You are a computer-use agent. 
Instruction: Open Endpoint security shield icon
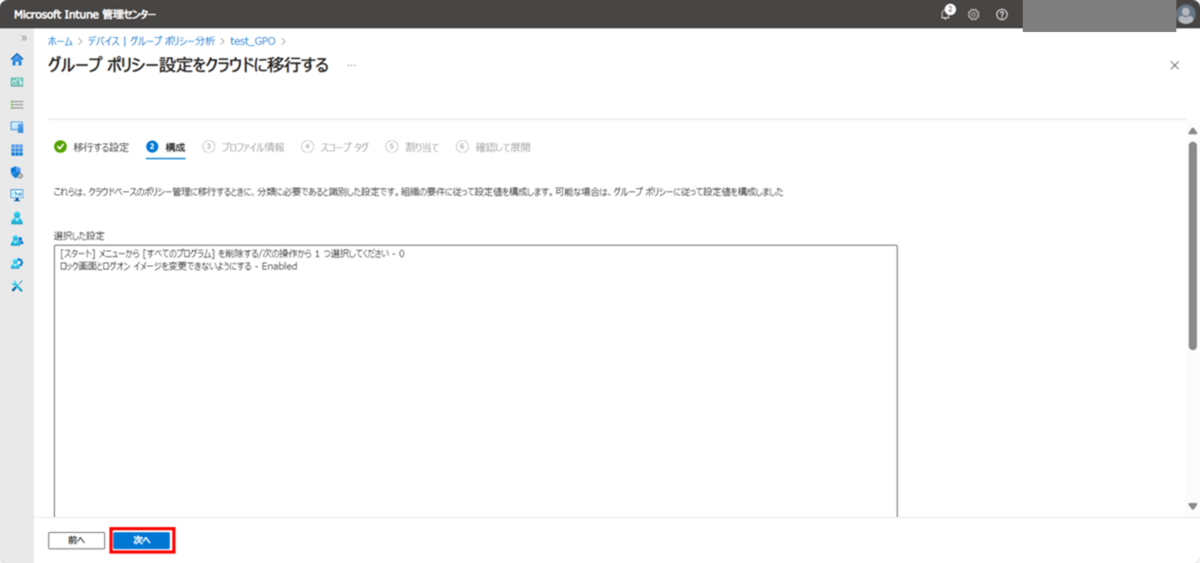click(x=16, y=173)
